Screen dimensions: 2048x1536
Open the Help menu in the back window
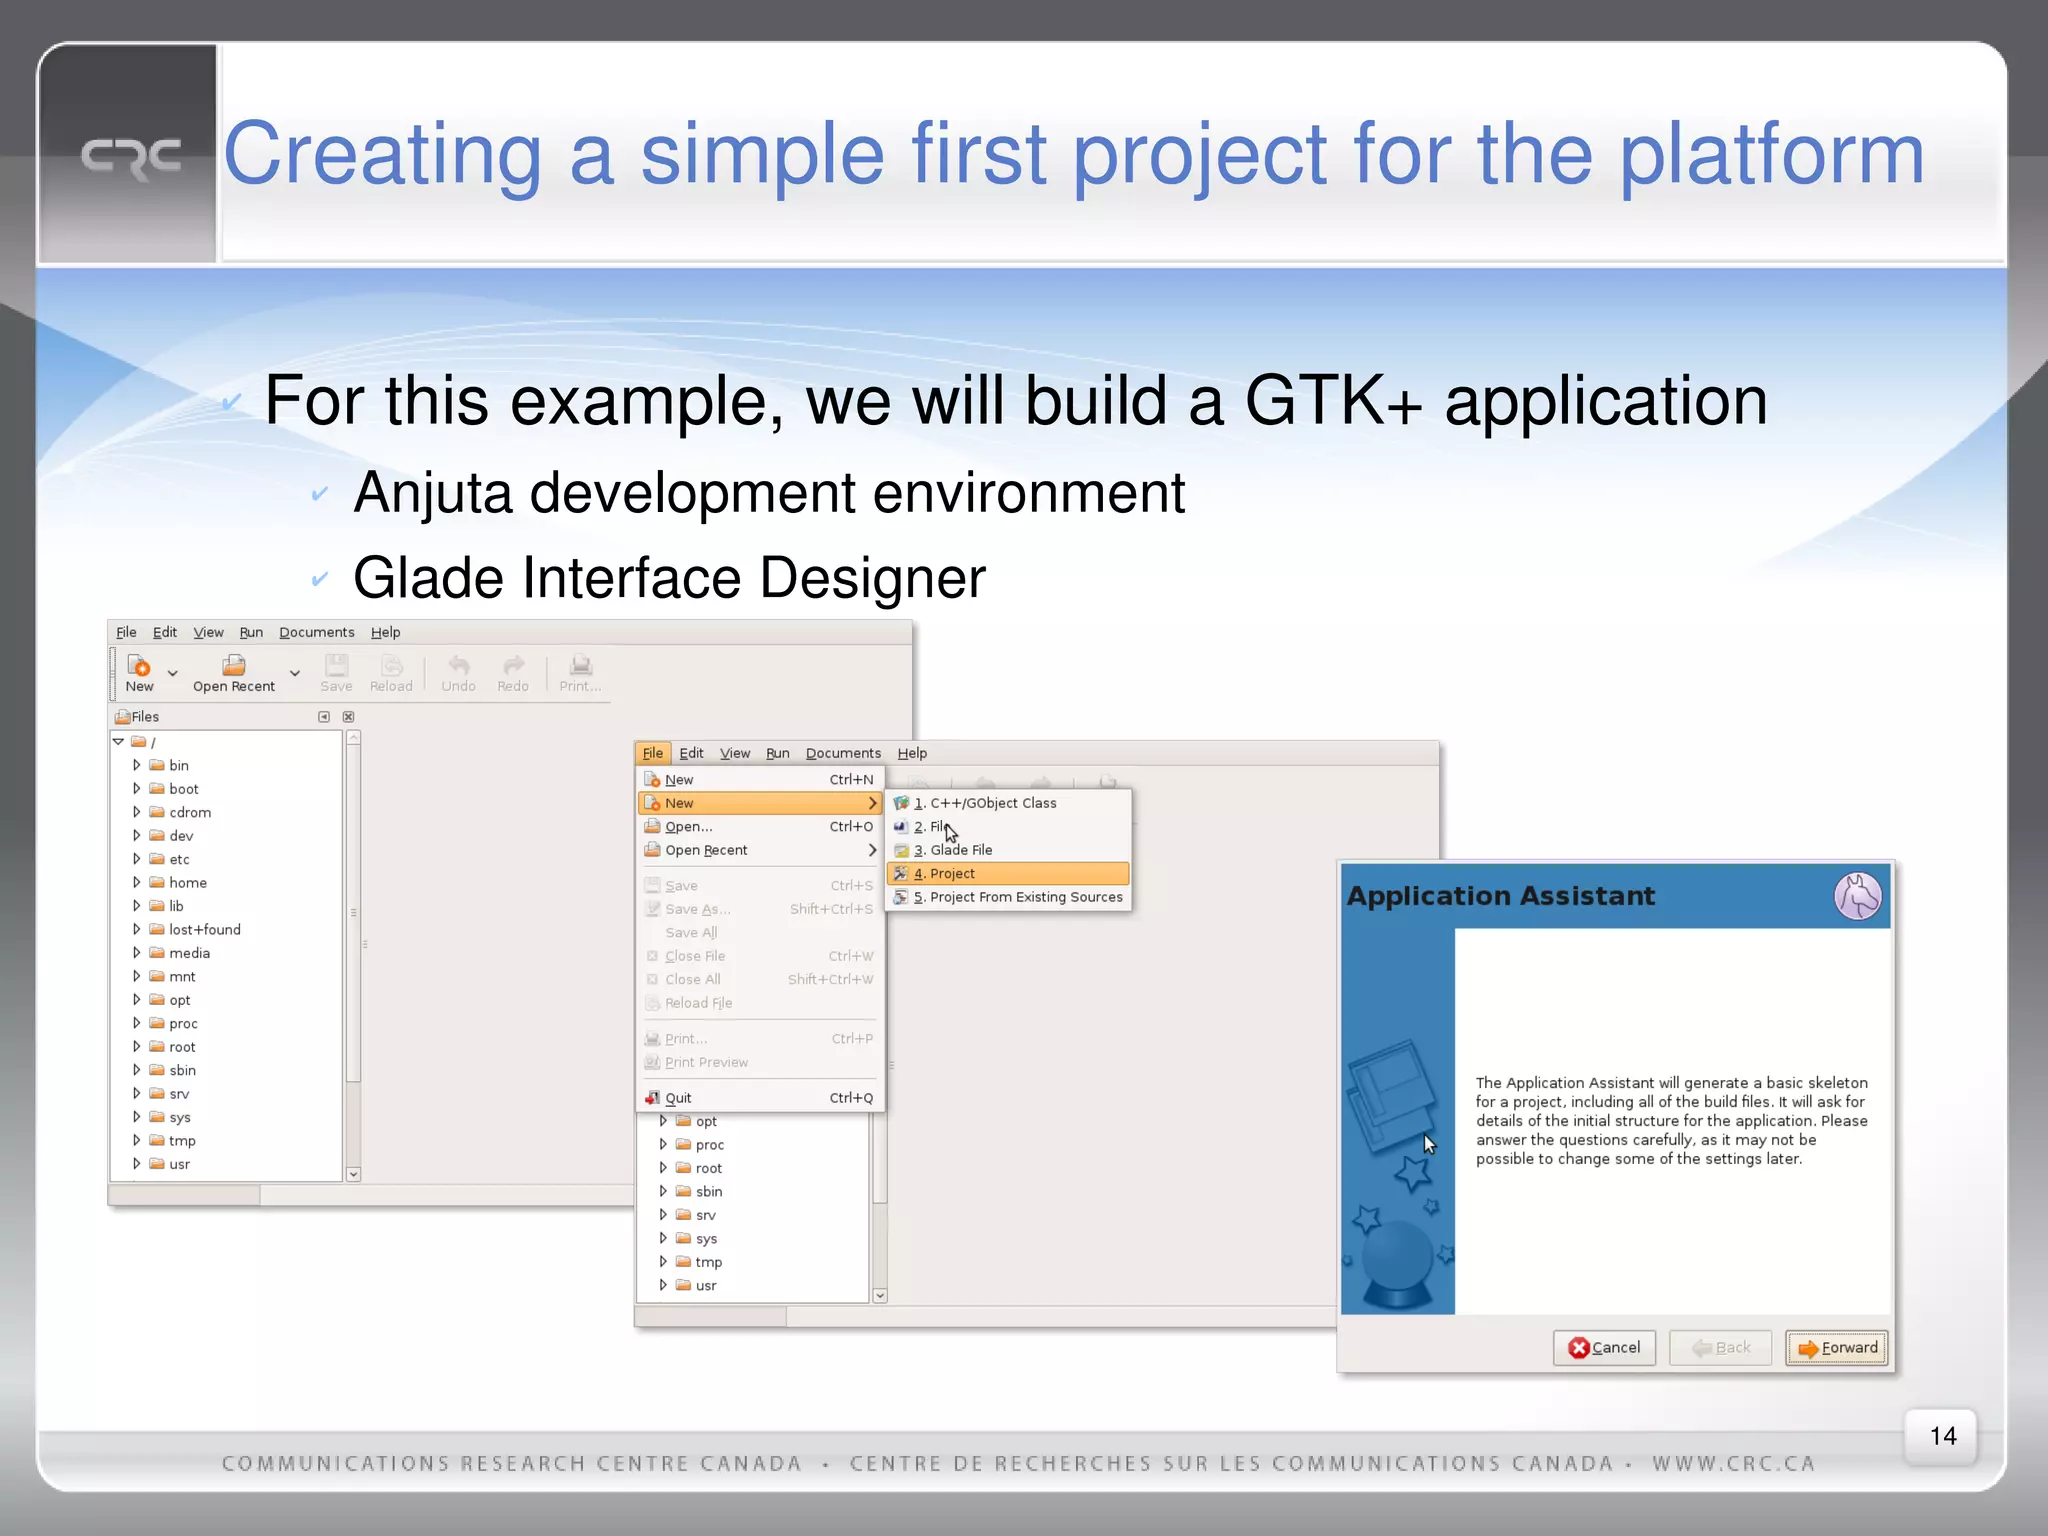[386, 632]
